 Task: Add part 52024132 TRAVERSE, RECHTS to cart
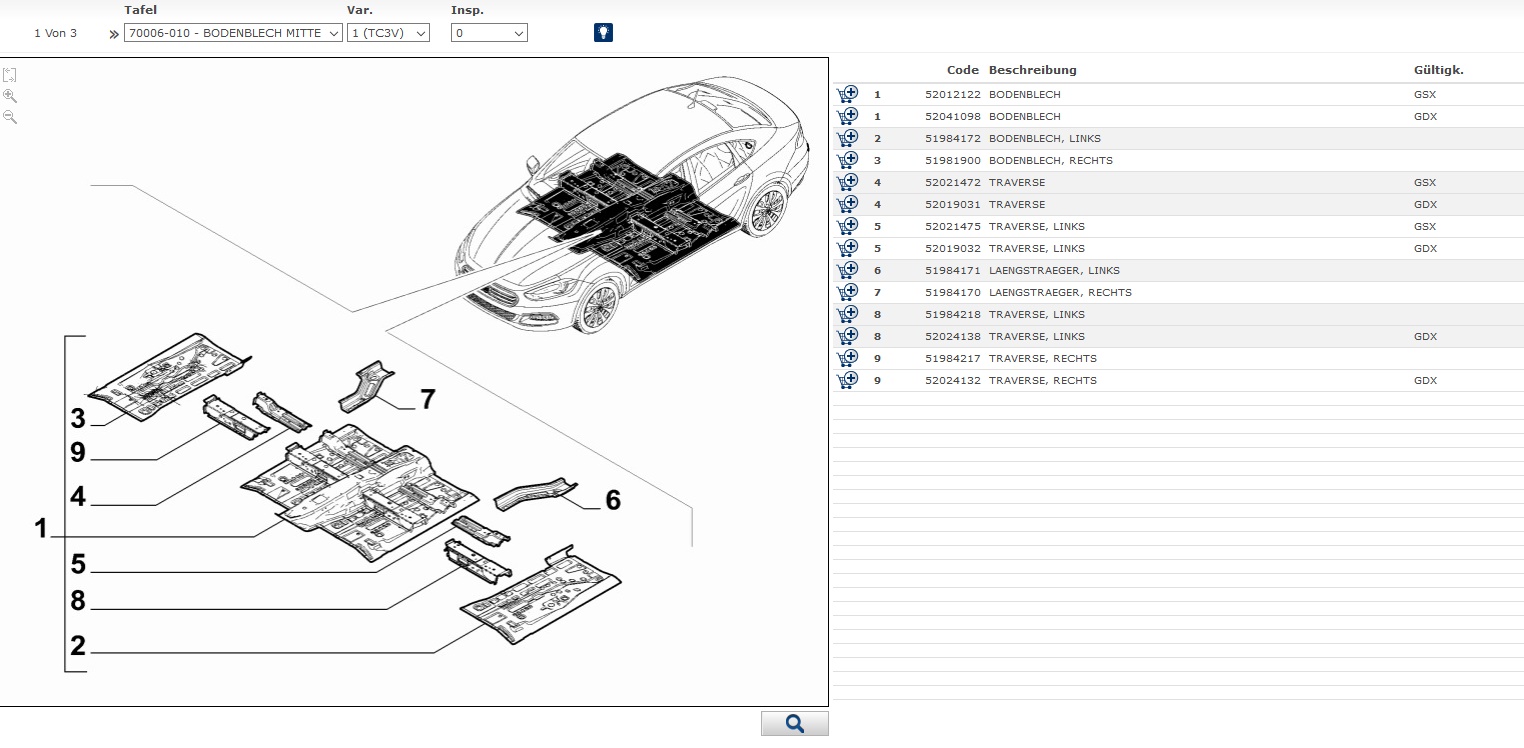847,380
